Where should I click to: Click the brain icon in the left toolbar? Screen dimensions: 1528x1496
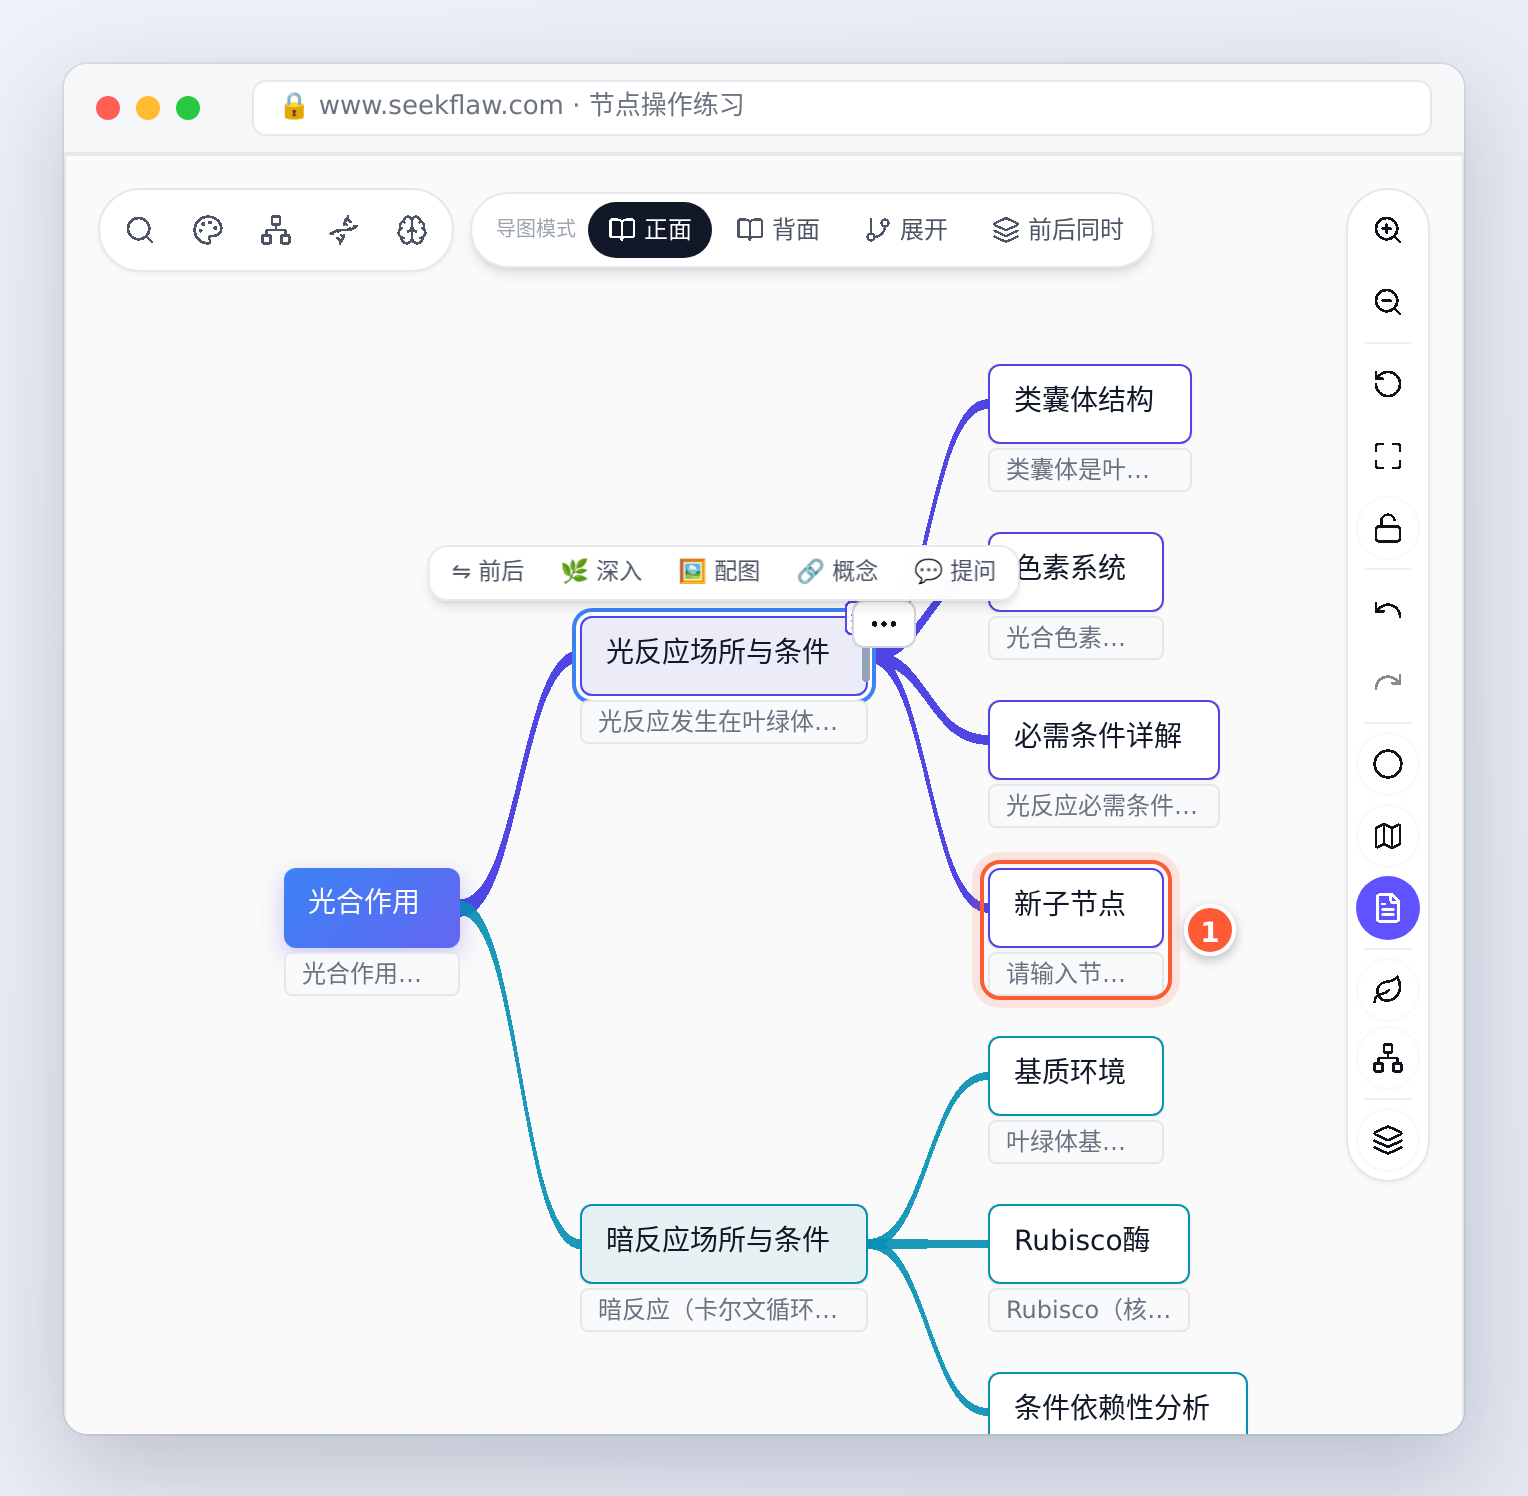coord(412,230)
